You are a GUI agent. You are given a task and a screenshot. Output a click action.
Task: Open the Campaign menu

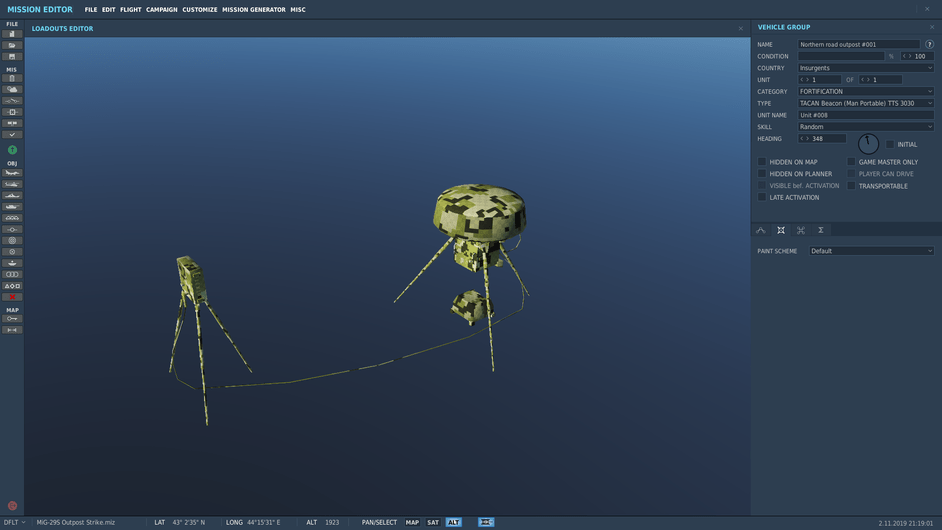[162, 10]
